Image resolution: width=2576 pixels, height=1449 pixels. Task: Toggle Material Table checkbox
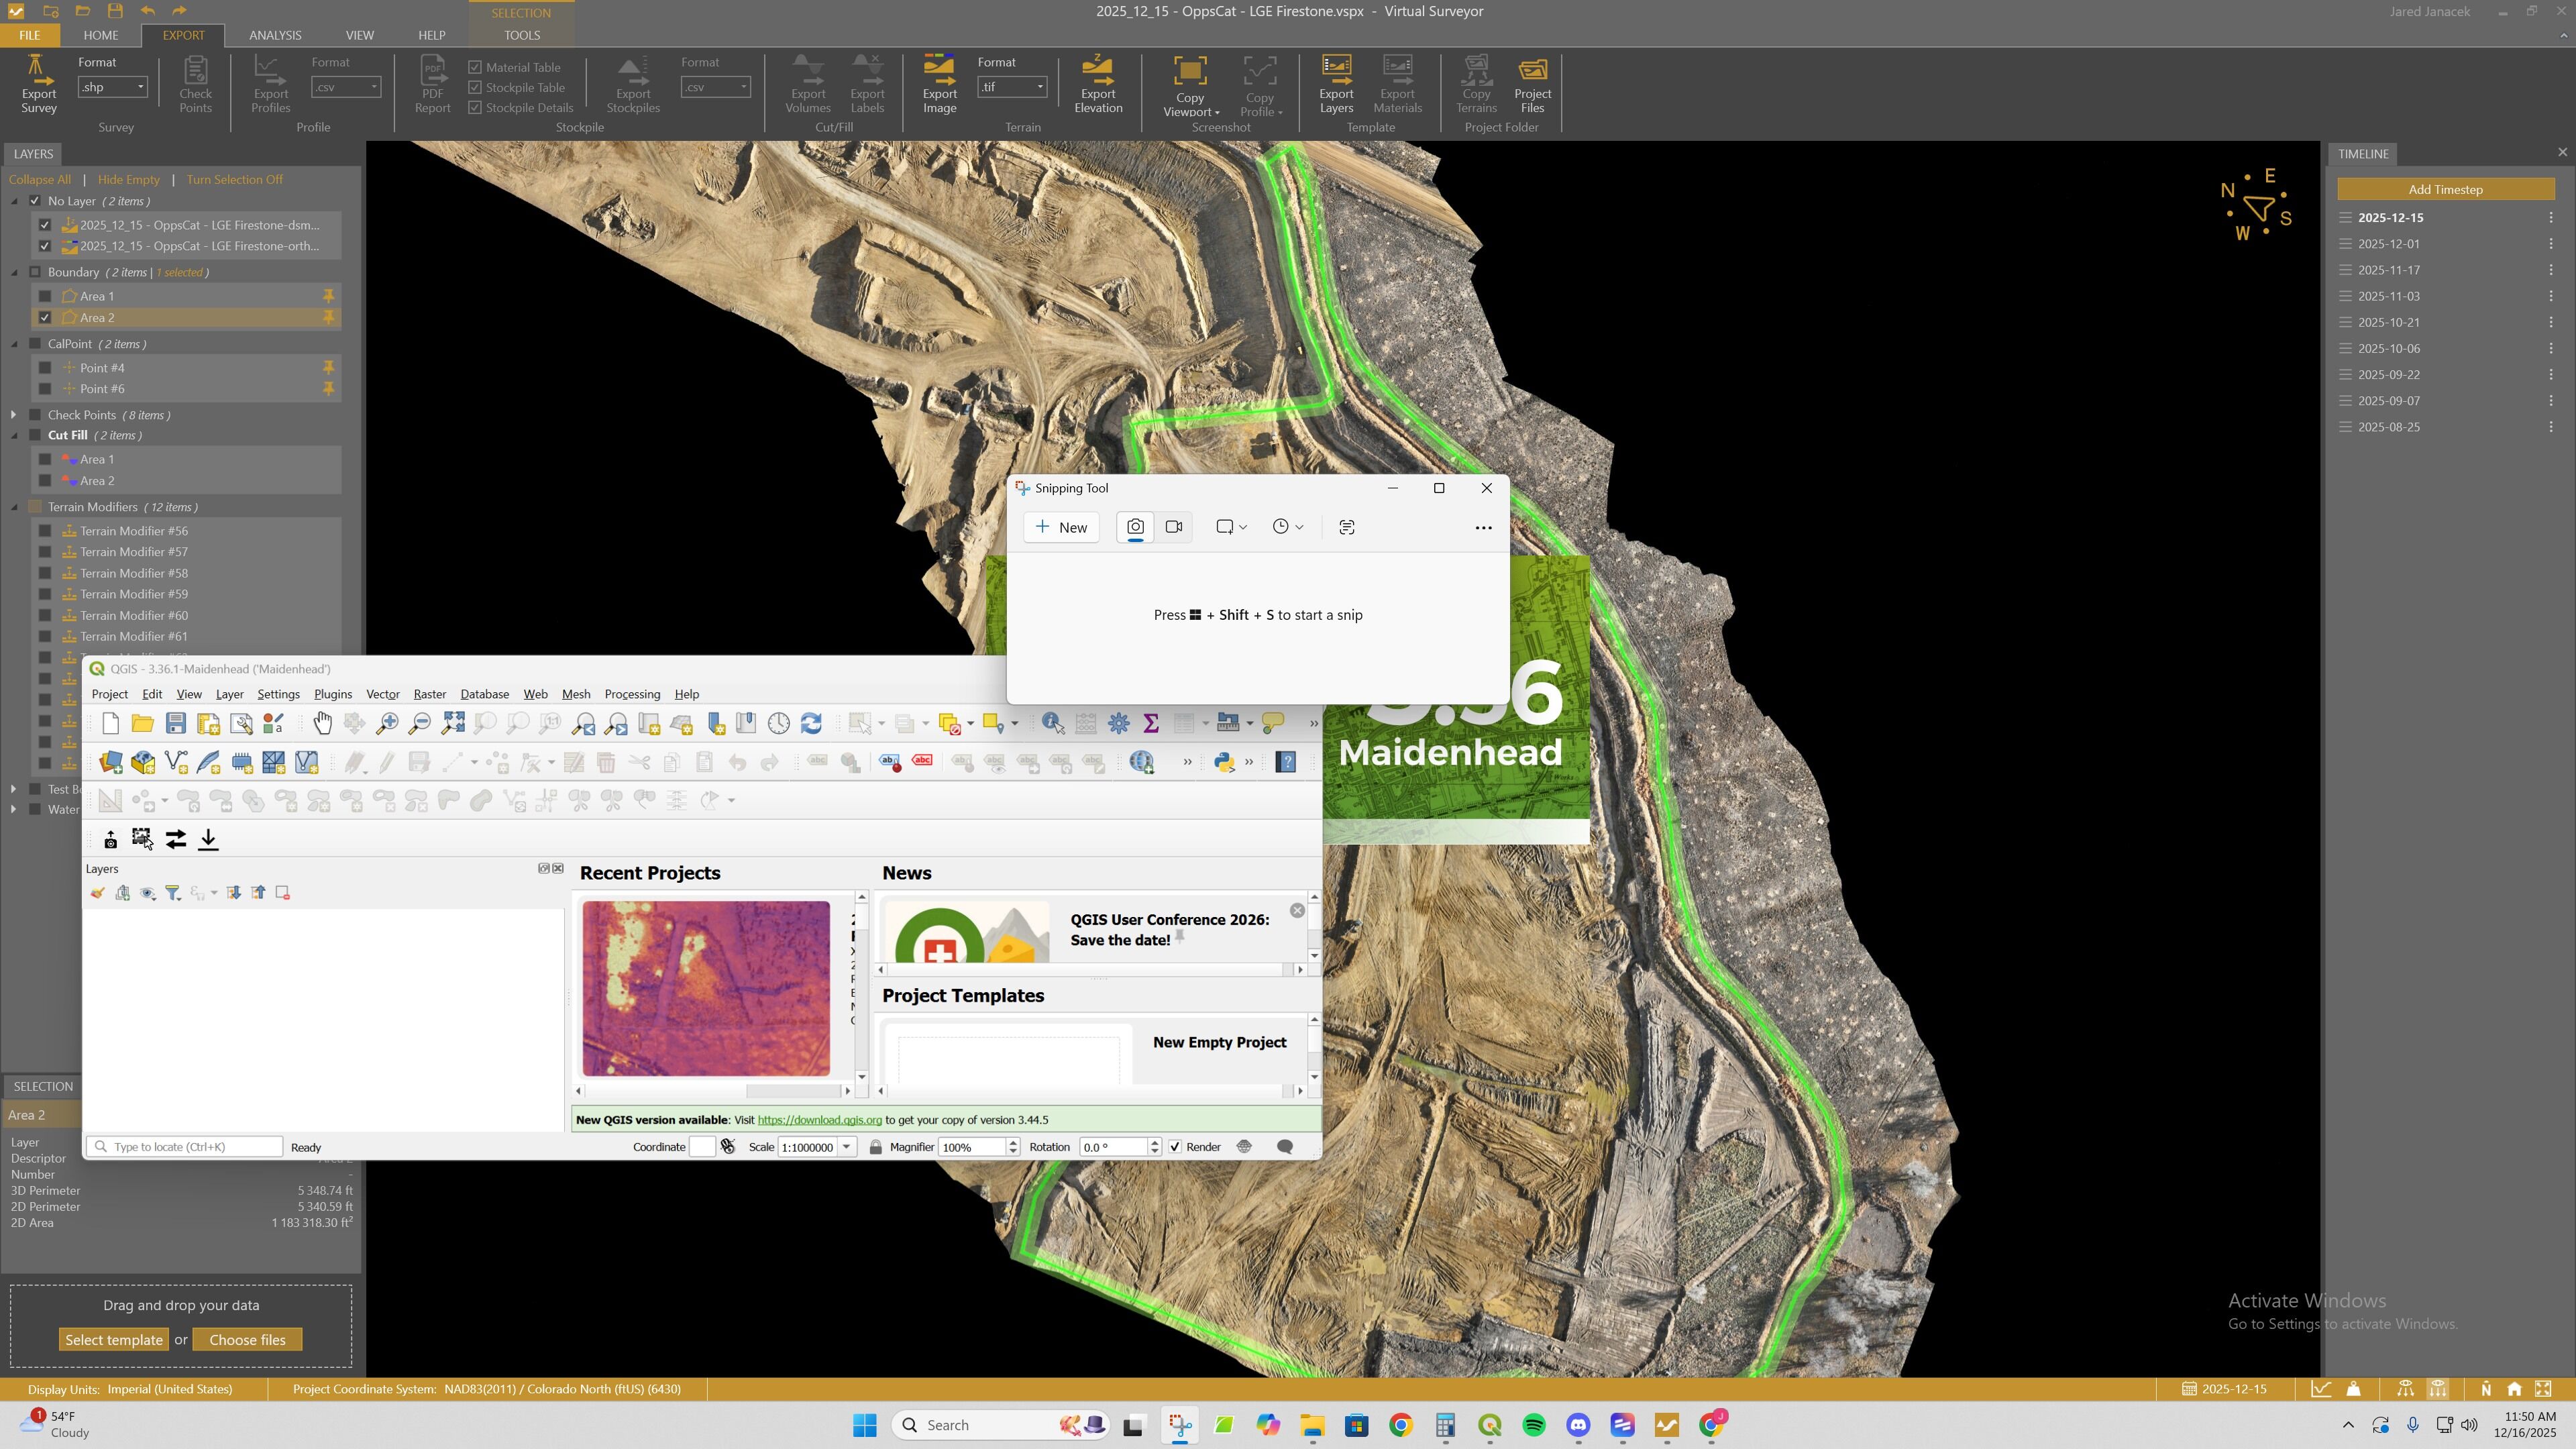[x=475, y=67]
